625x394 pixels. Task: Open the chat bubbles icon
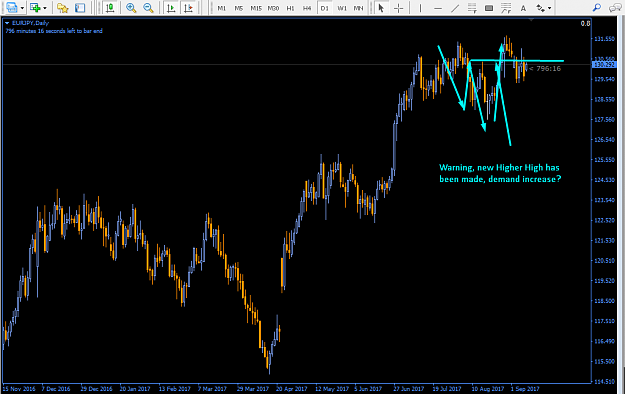615,8
